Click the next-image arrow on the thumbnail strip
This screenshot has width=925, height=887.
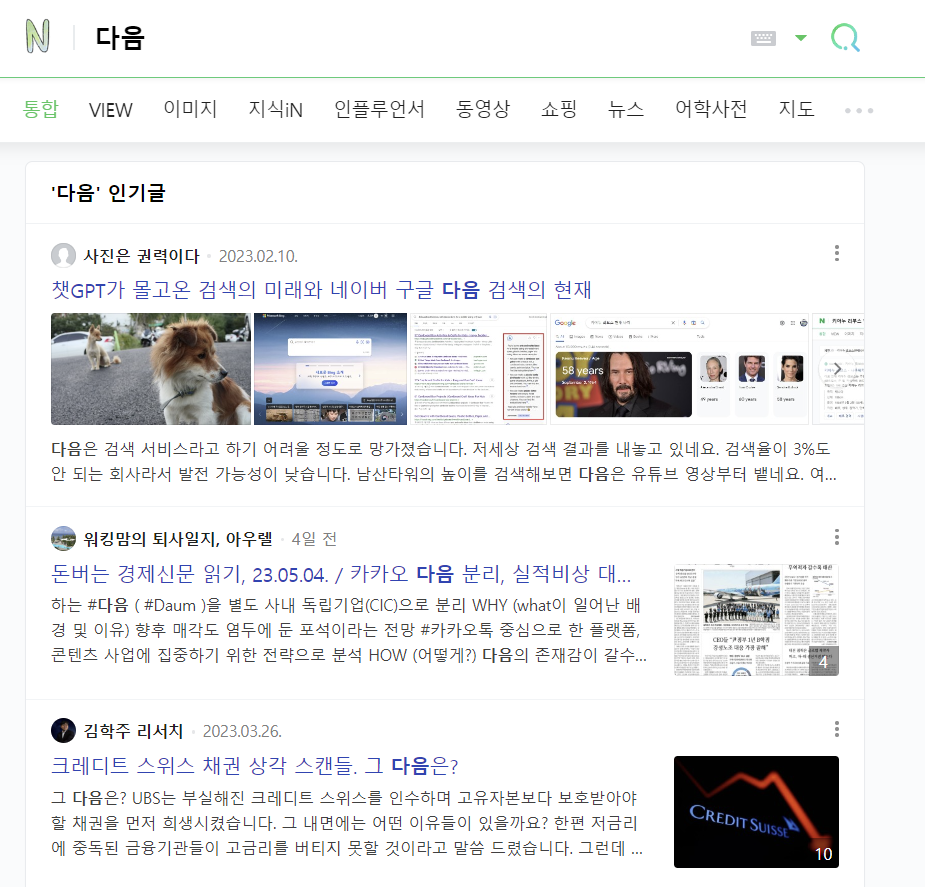837,369
